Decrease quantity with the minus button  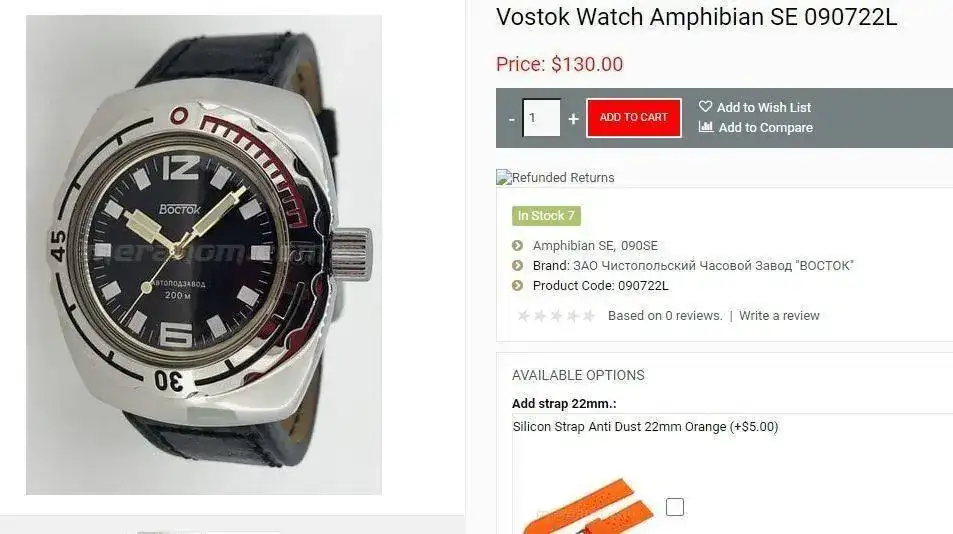(512, 118)
